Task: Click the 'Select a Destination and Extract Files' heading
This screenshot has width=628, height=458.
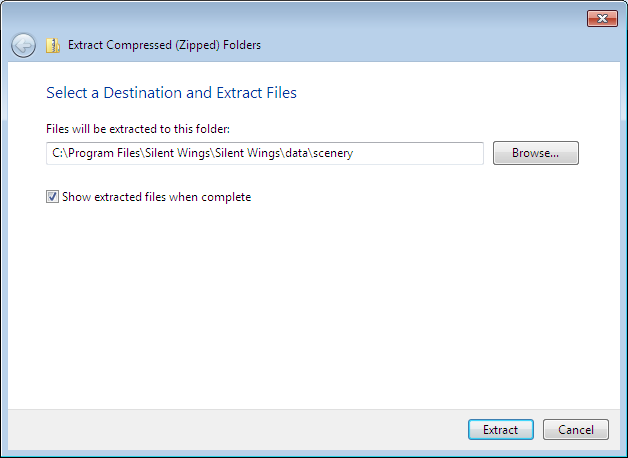Action: (x=171, y=93)
